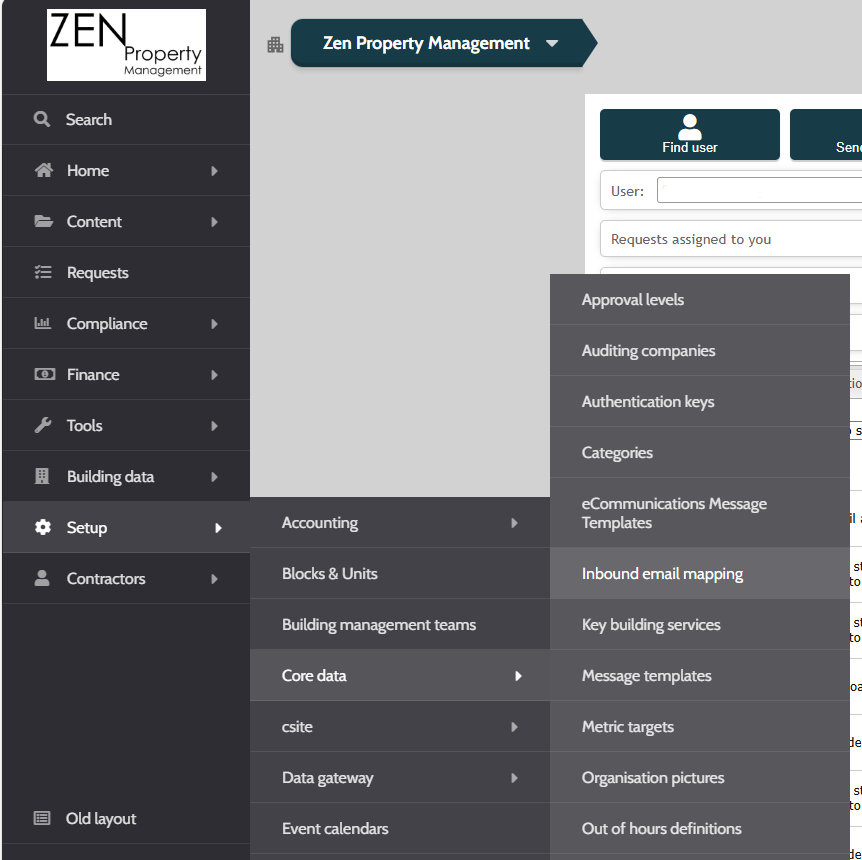Viewport: 862px width, 860px height.
Task: Expand the Accounting submenu chevron
Action: pyautogui.click(x=515, y=522)
